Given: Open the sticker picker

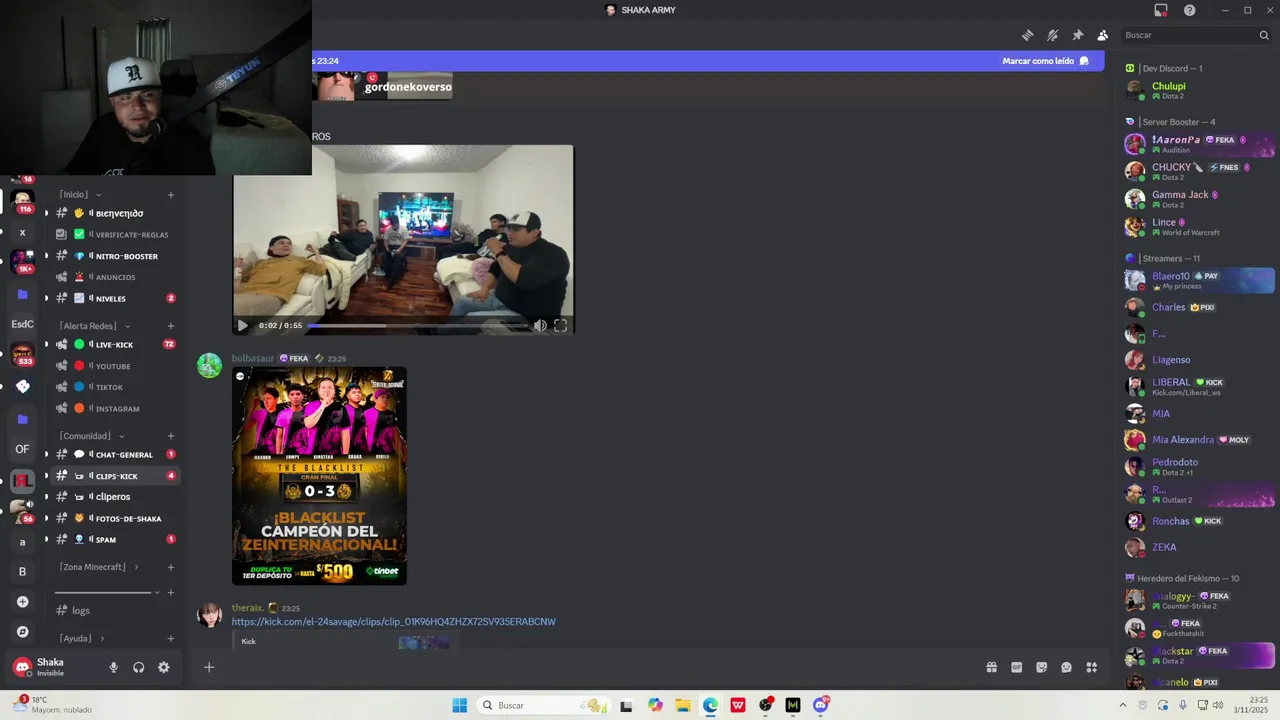Looking at the screenshot, I should [x=1041, y=667].
